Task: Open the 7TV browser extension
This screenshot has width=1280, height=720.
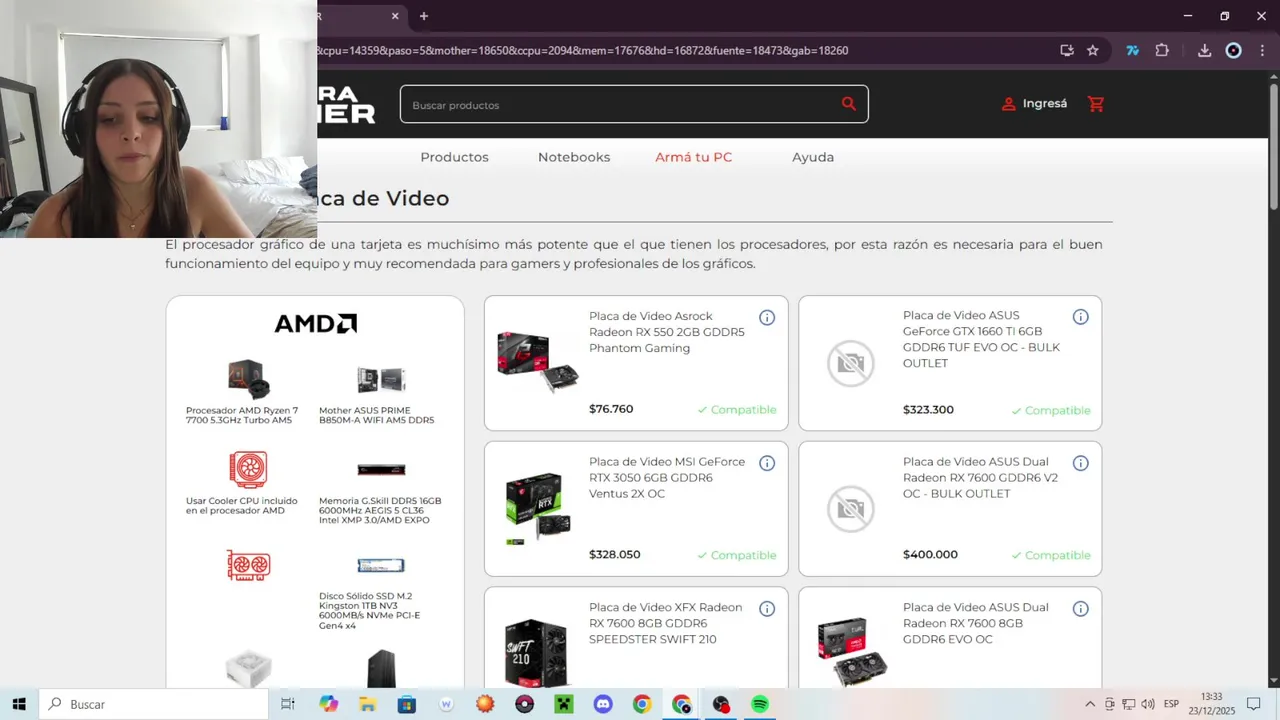Action: tap(1132, 50)
